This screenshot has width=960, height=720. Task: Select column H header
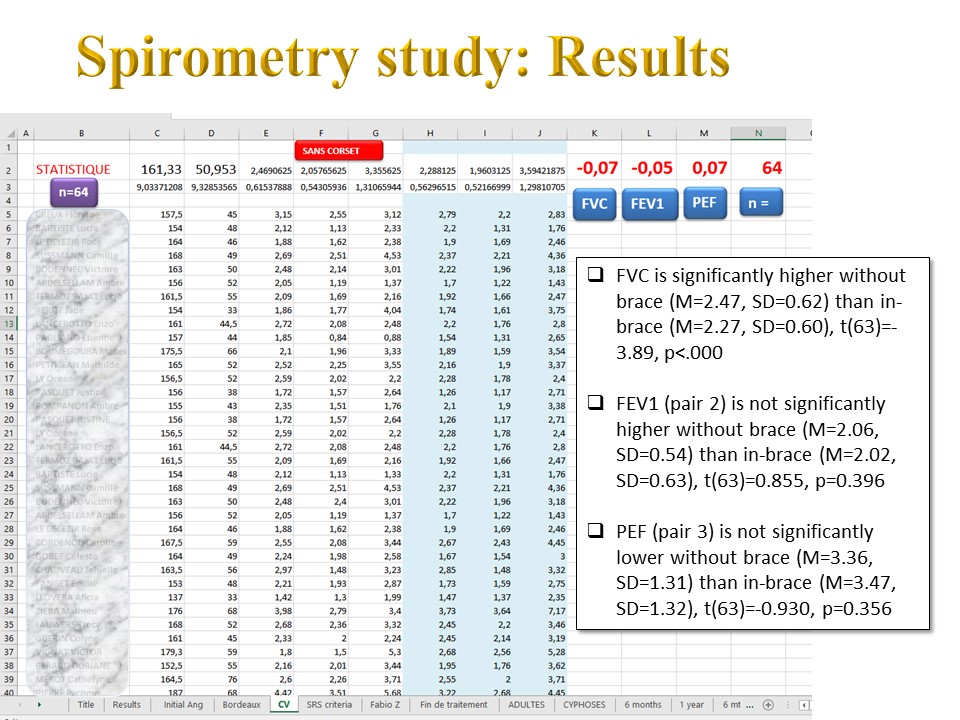(x=430, y=133)
